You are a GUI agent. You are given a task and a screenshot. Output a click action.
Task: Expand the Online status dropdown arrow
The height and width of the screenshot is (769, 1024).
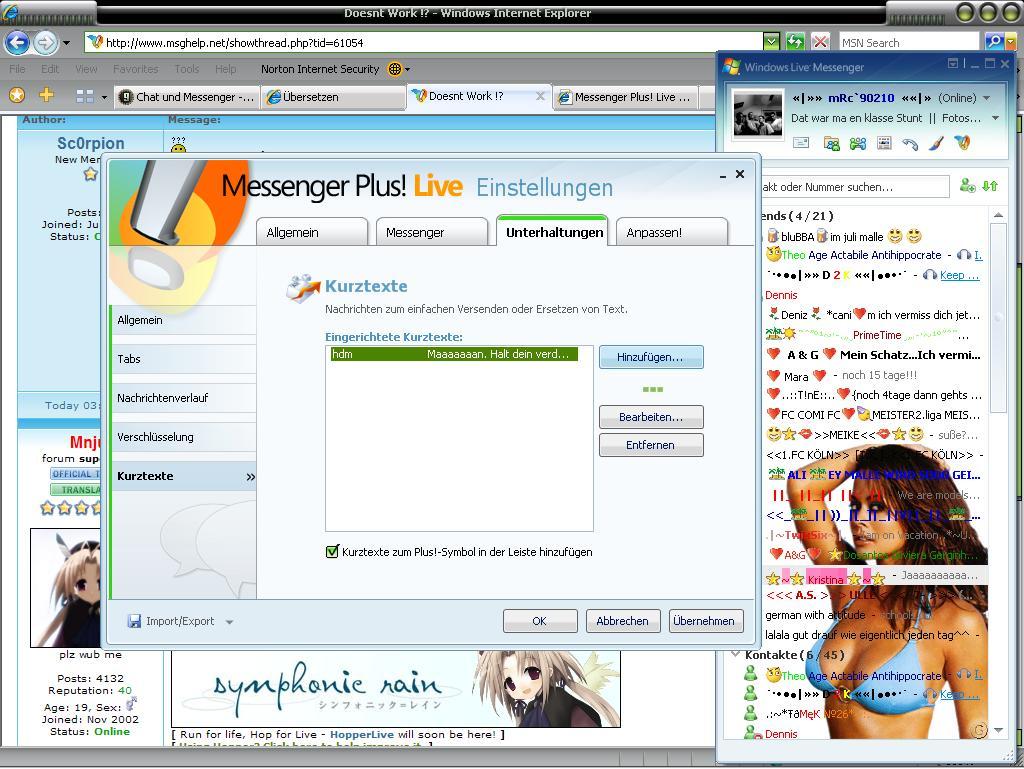(x=987, y=98)
